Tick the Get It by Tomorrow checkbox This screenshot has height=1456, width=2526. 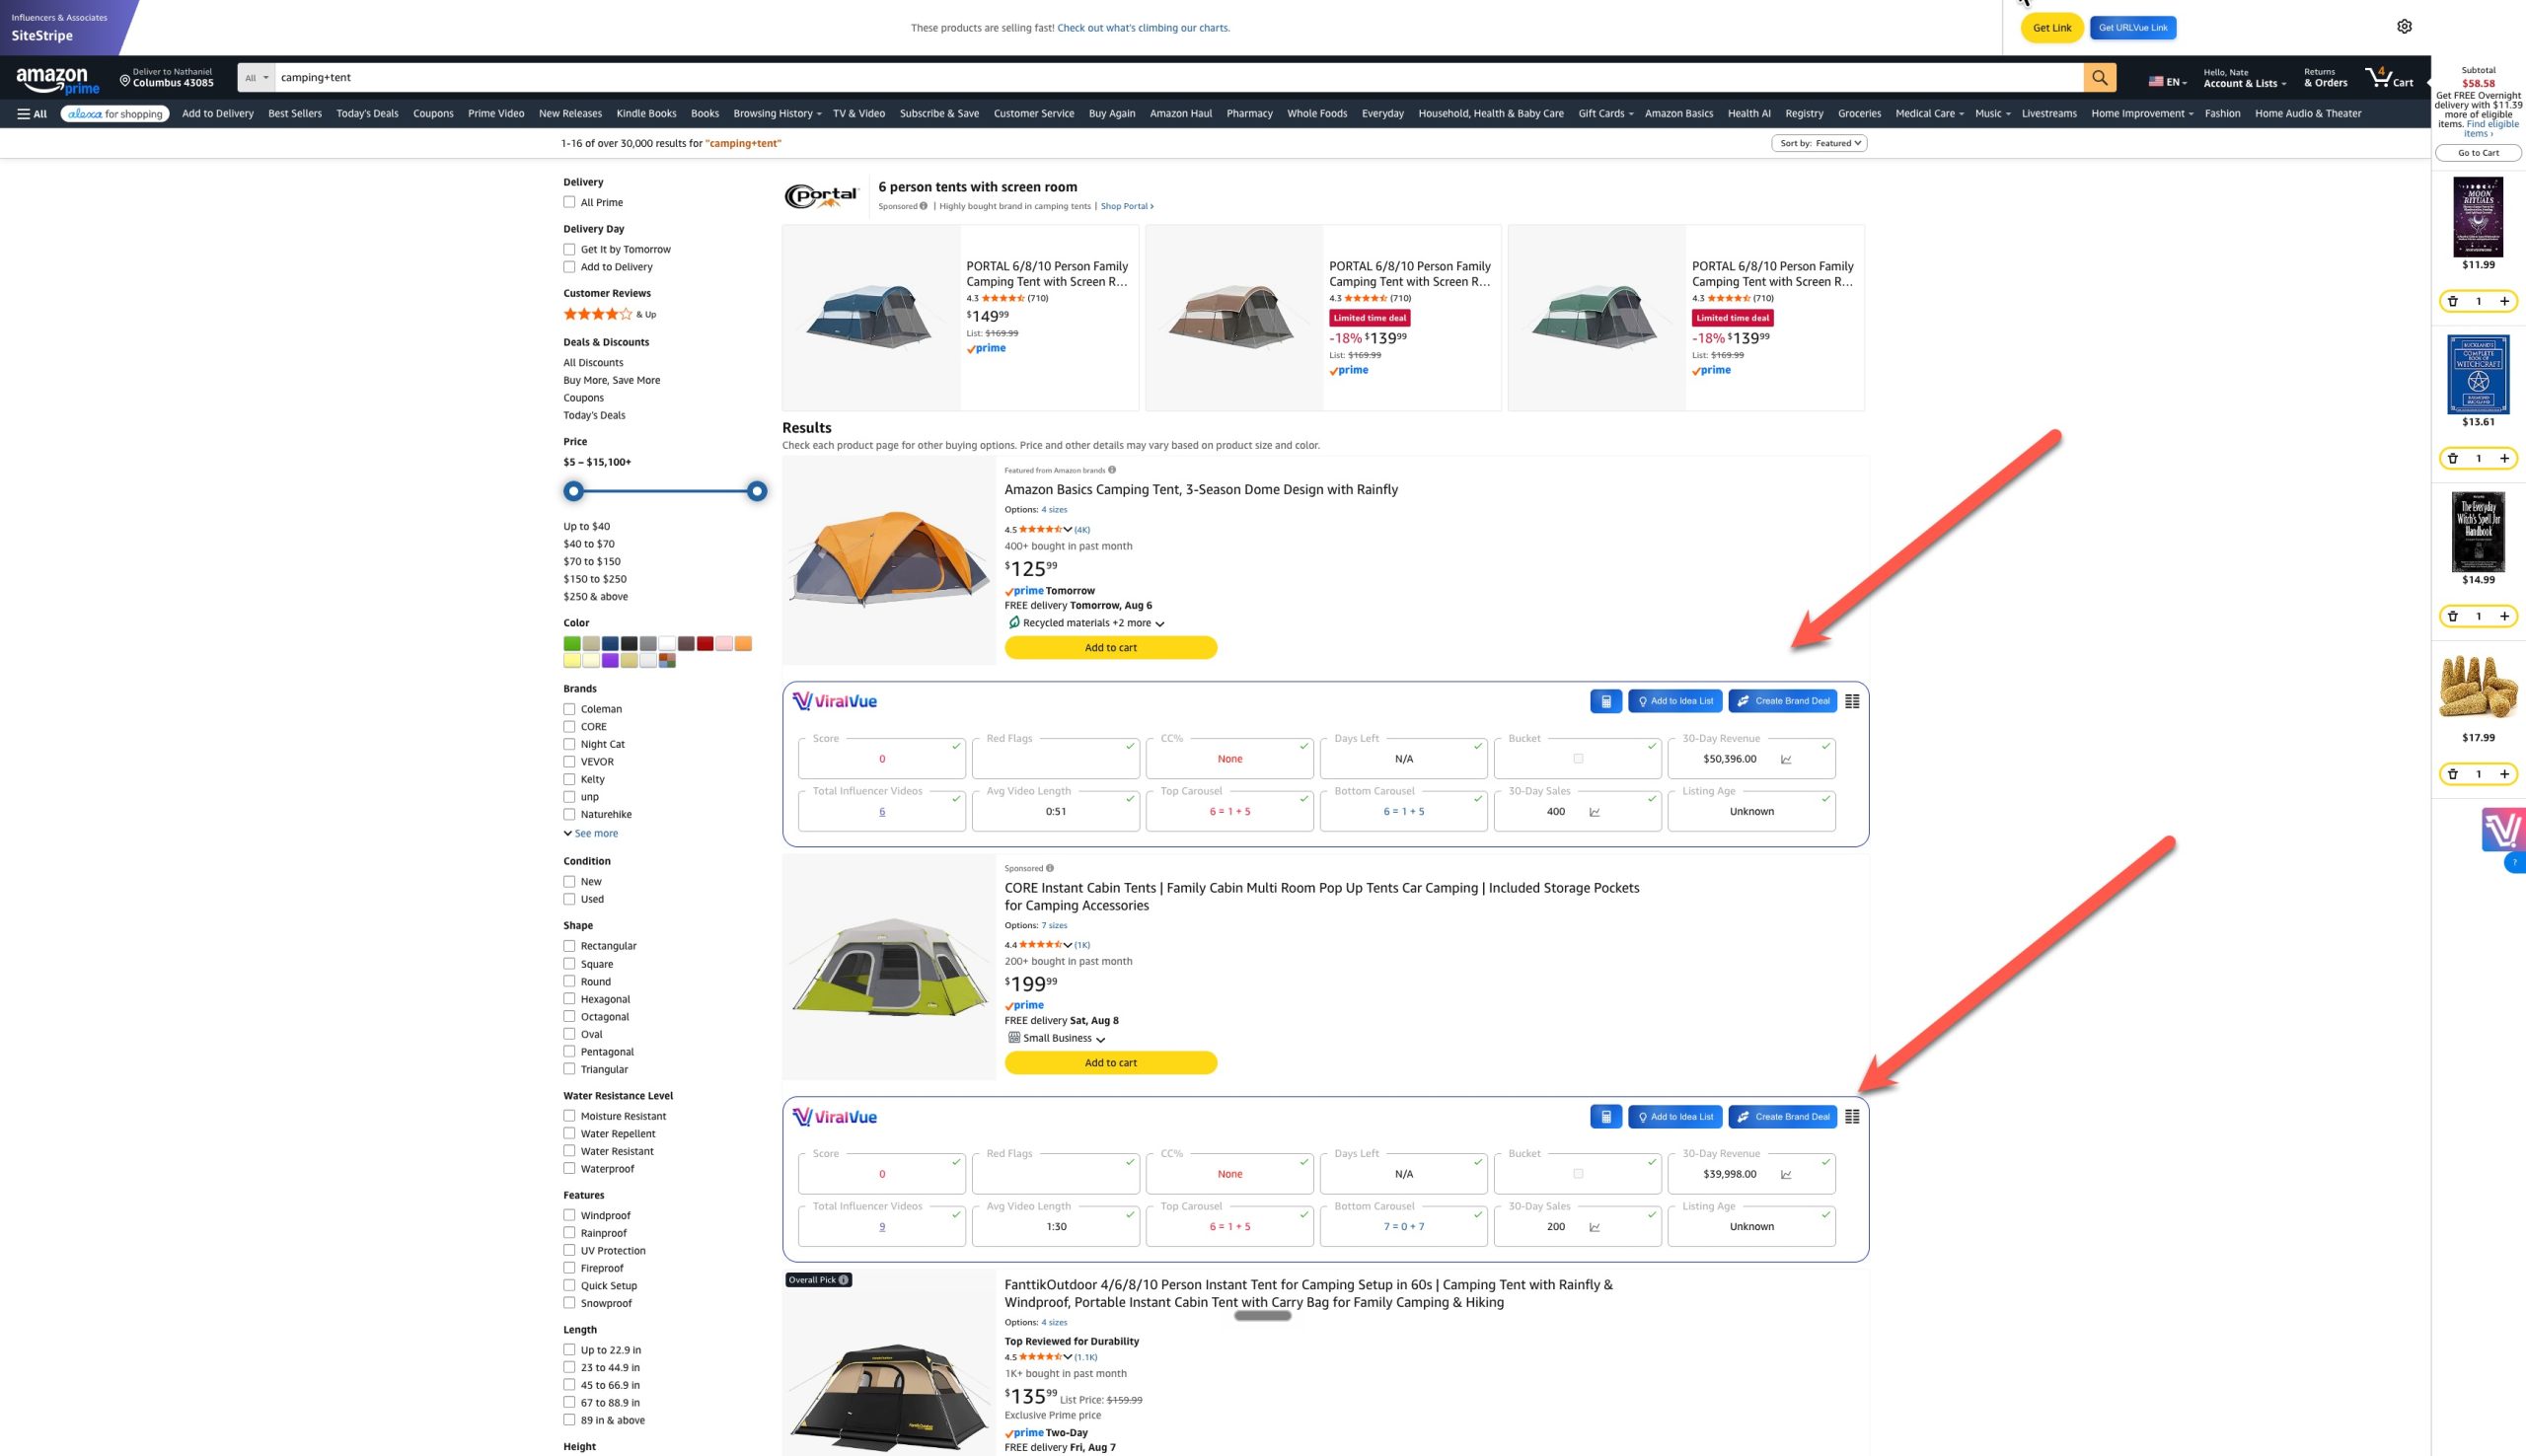click(x=569, y=249)
